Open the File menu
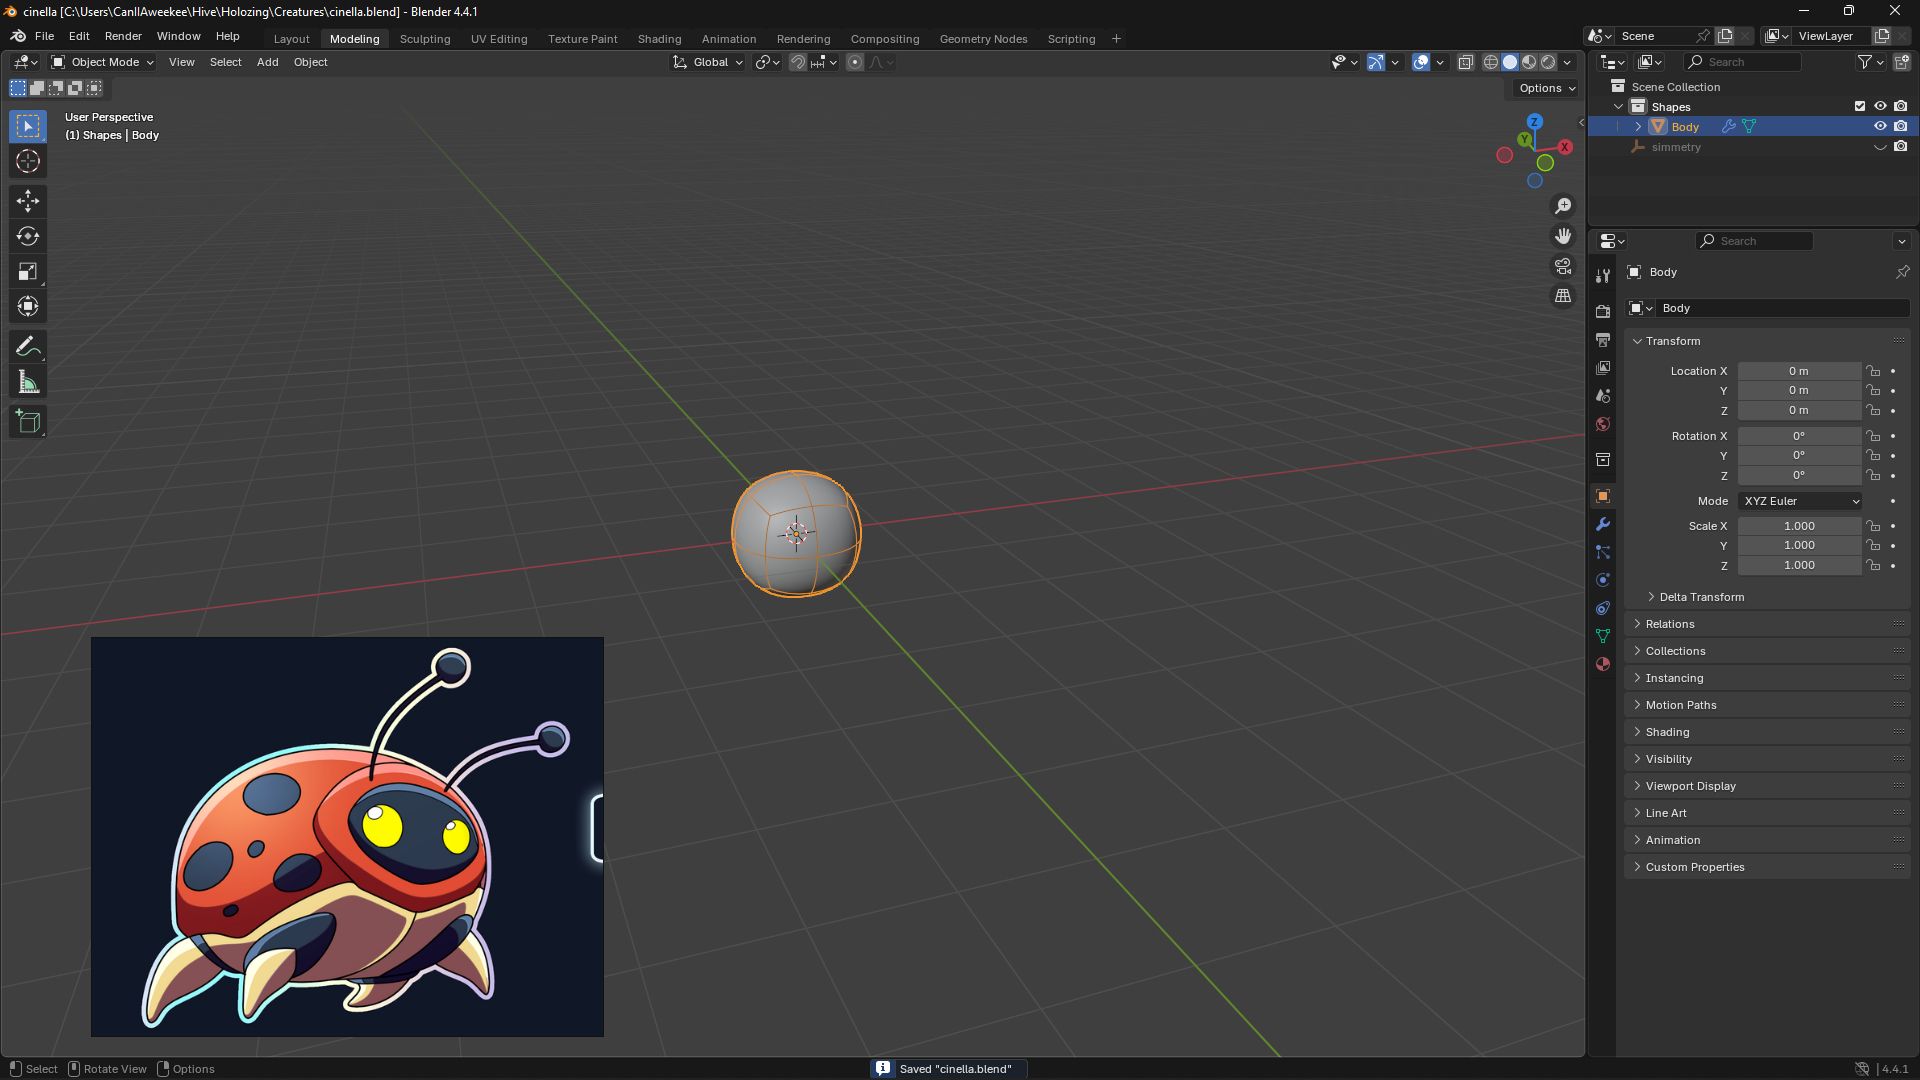 [x=44, y=36]
